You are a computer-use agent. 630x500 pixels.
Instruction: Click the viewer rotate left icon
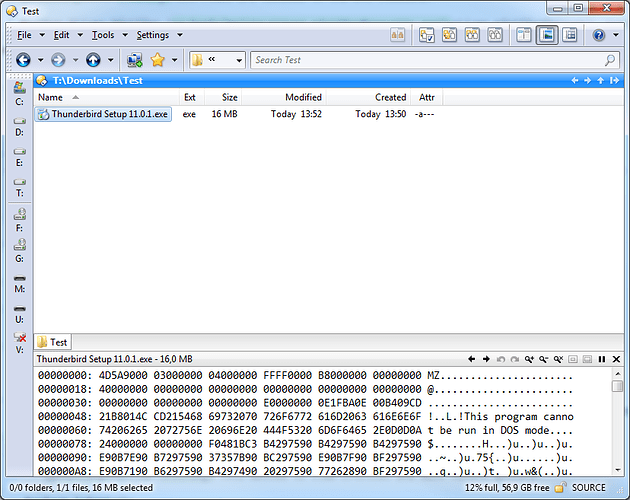click(x=501, y=359)
